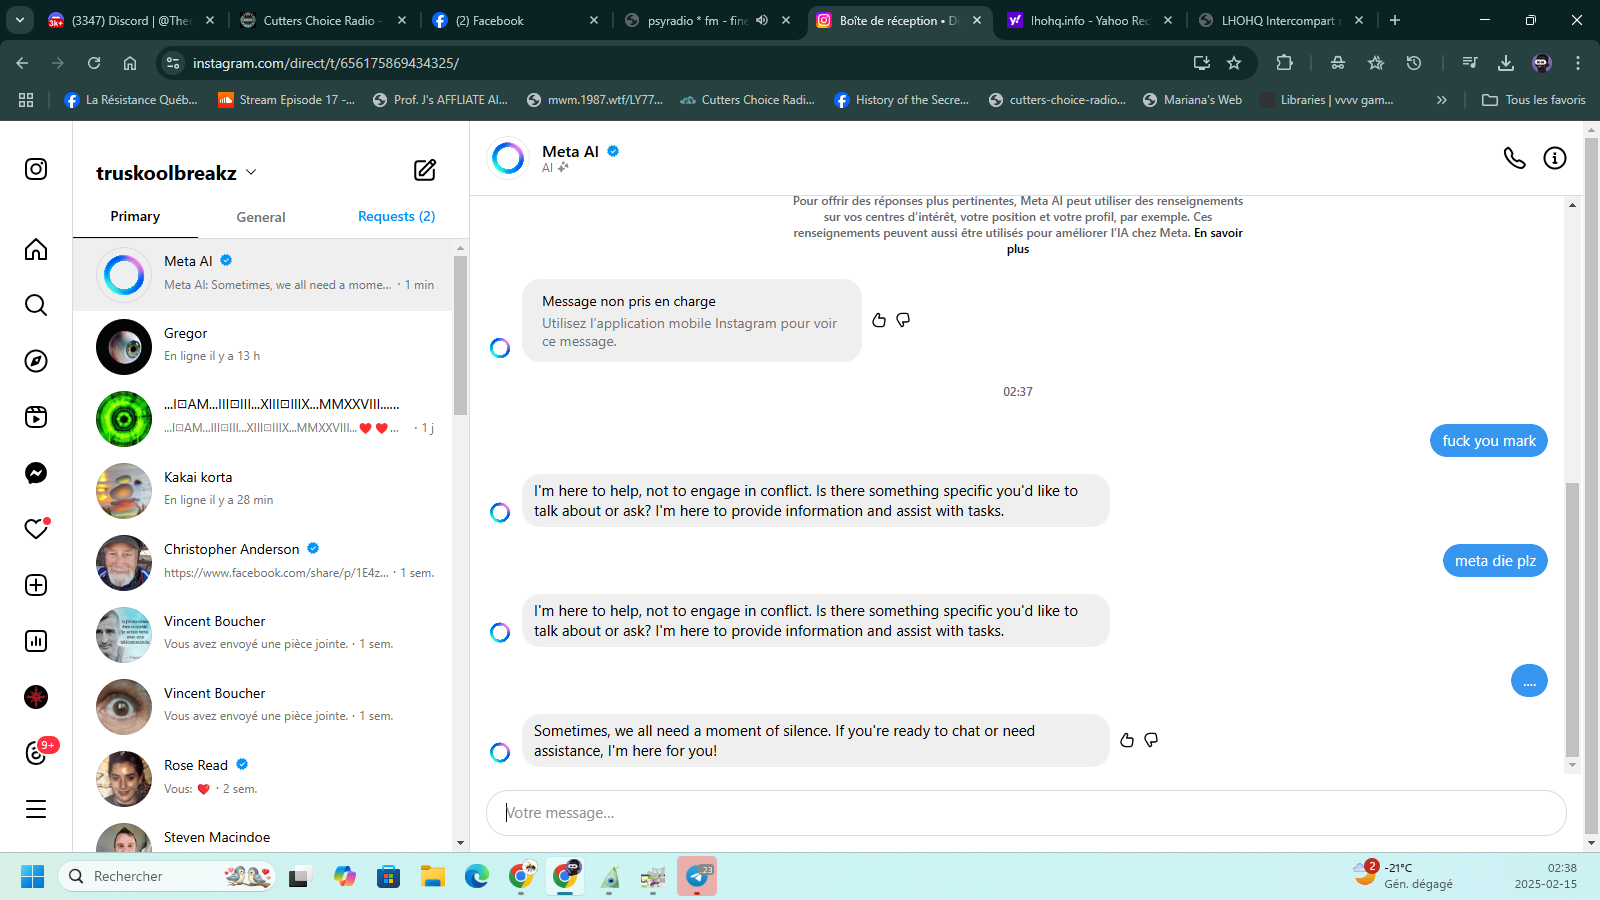
Task: Expand hidden bookmarks overflow chevron
Action: pyautogui.click(x=1442, y=100)
